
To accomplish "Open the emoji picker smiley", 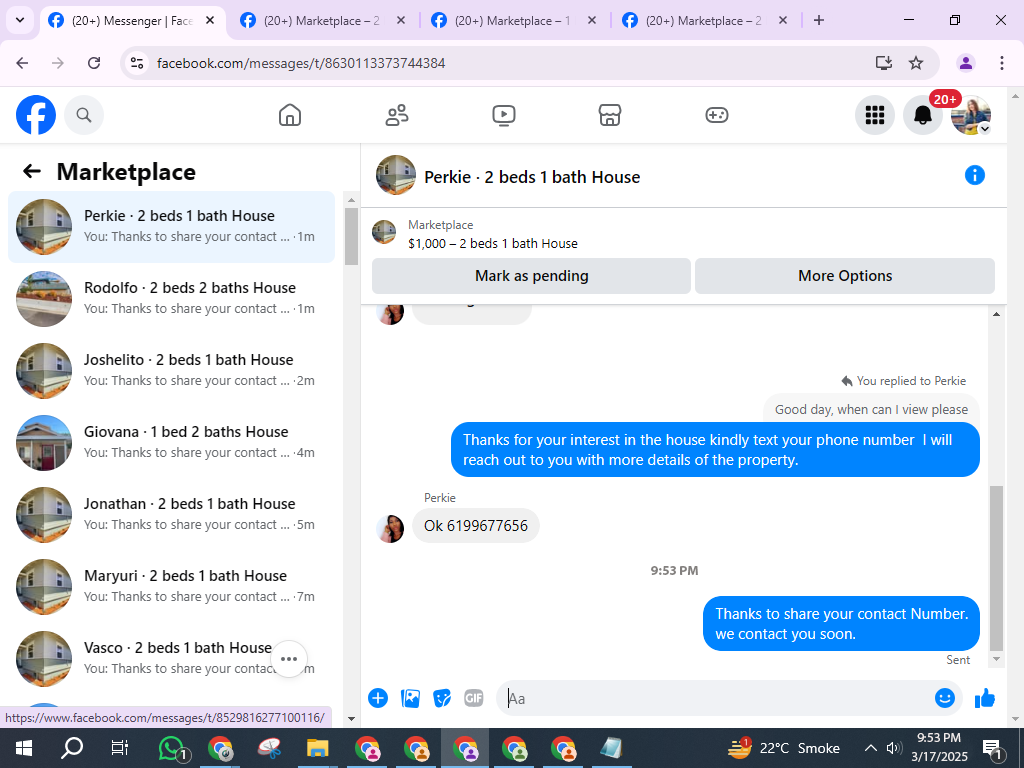I will pos(944,698).
